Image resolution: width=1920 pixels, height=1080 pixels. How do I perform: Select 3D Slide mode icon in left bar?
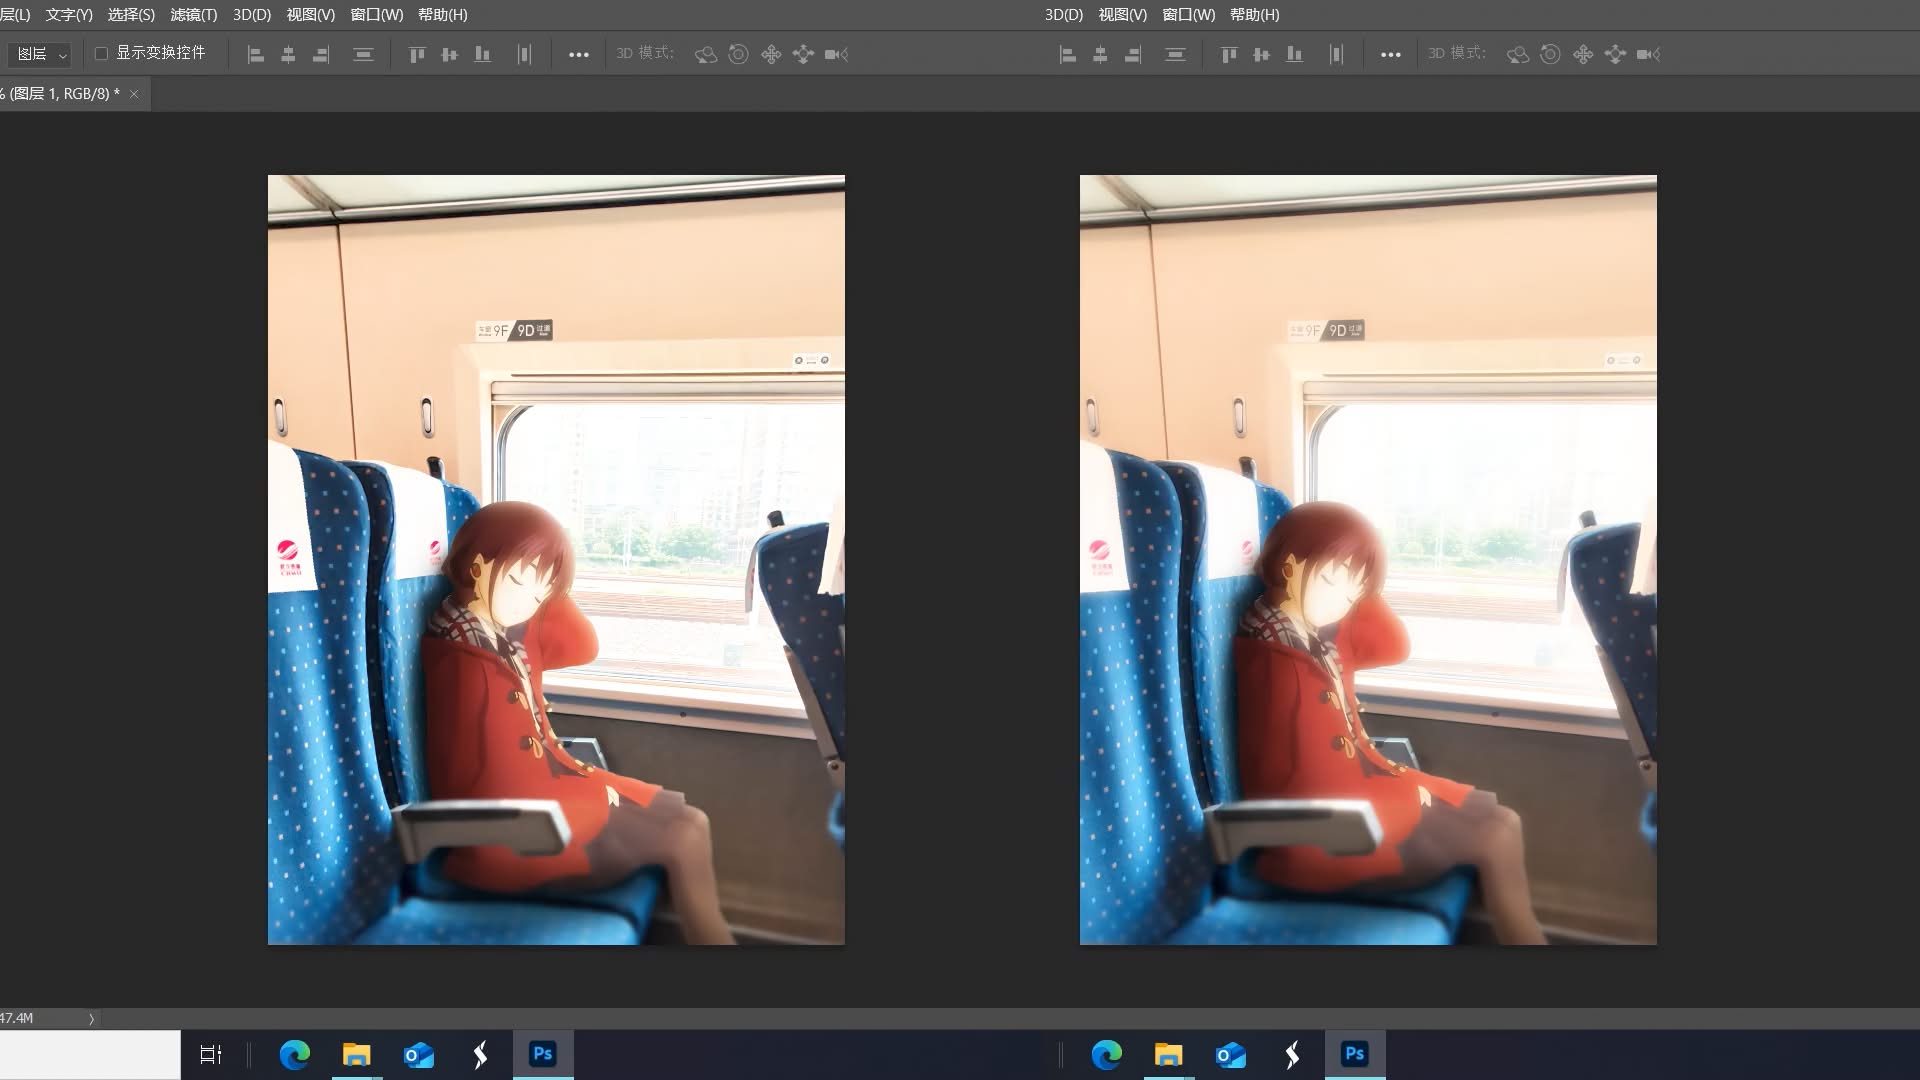[803, 55]
